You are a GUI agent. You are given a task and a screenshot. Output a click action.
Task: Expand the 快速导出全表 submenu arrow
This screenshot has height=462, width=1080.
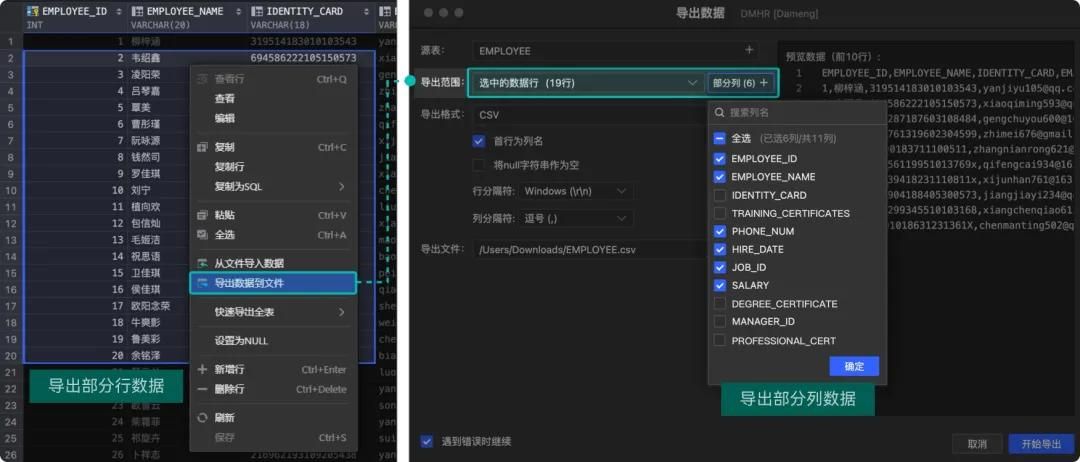click(x=341, y=312)
